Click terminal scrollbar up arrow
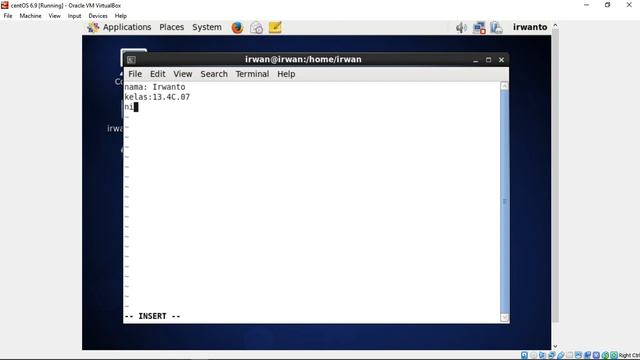Image resolution: width=640 pixels, height=360 pixels. pyautogui.click(x=504, y=86)
